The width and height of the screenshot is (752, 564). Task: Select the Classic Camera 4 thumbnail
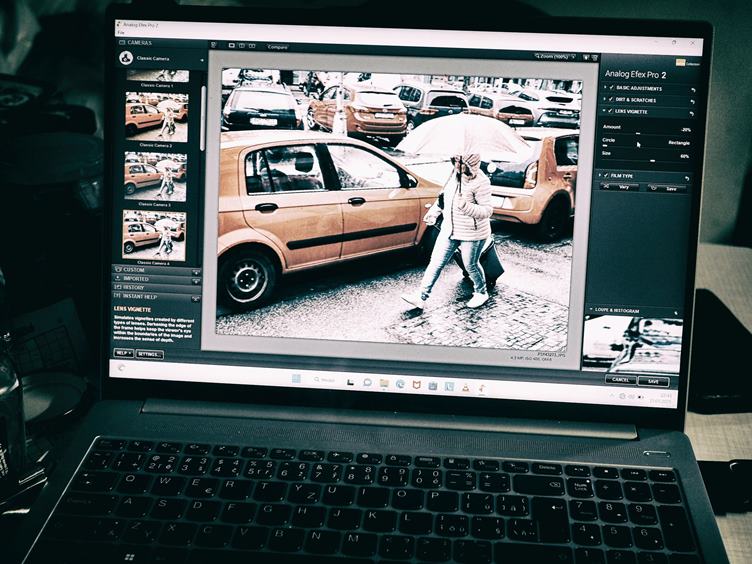(154, 235)
